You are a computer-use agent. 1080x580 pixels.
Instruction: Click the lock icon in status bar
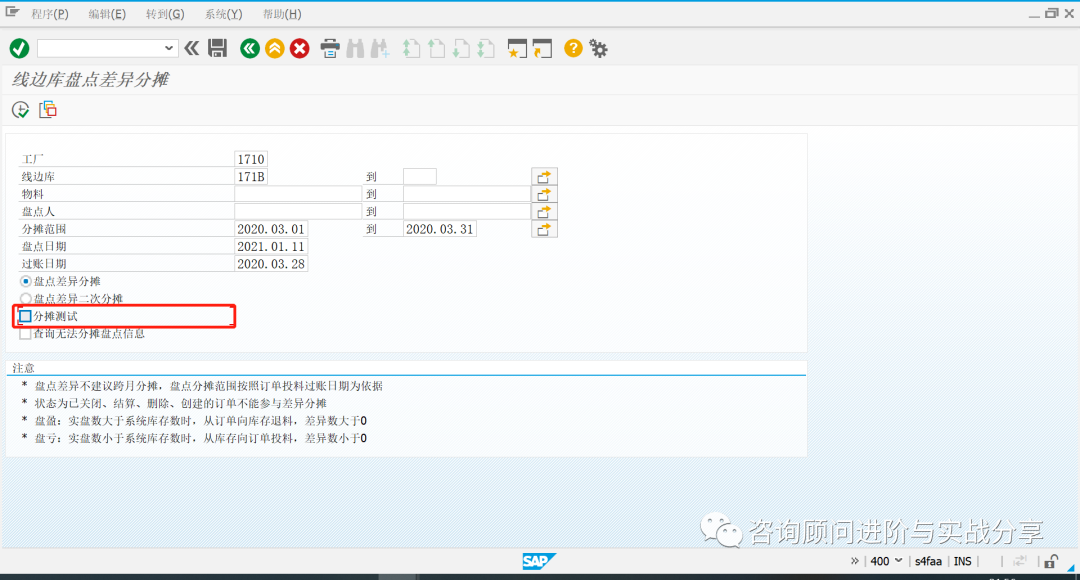(1050, 561)
